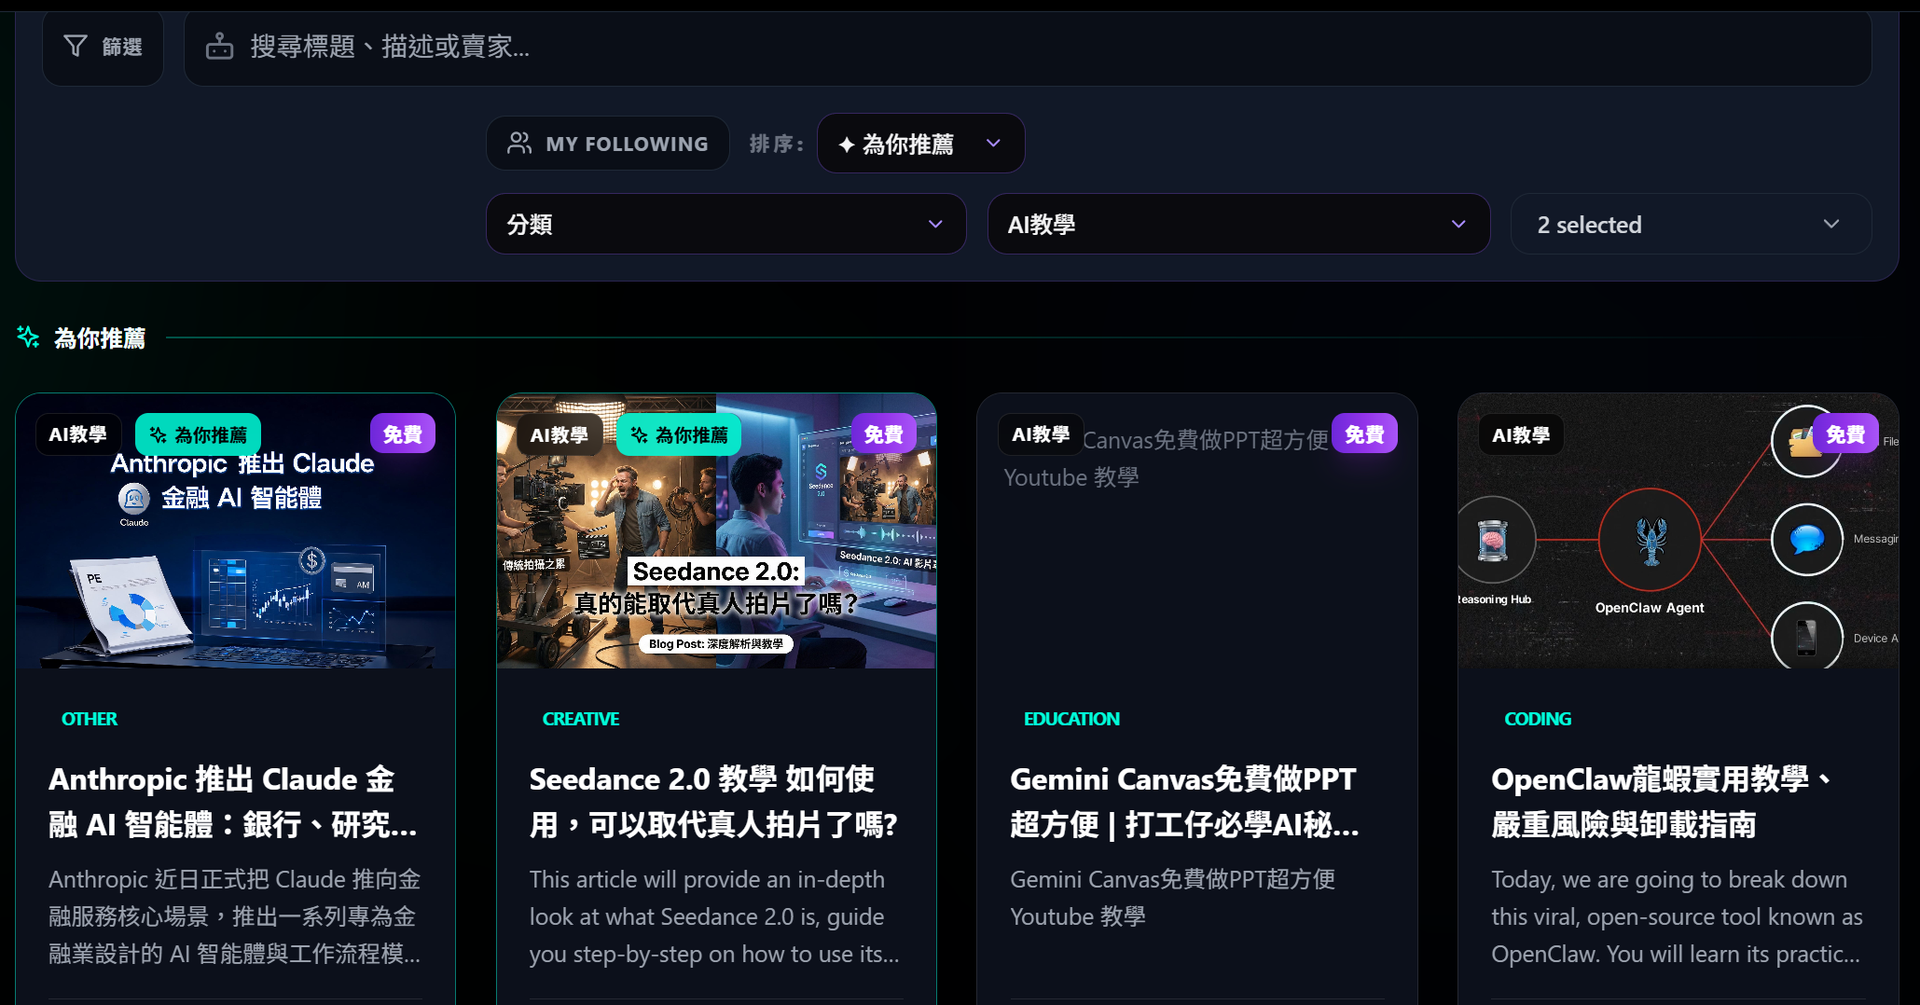
Task: Click AI教學 tag on Seedance card
Action: point(559,435)
